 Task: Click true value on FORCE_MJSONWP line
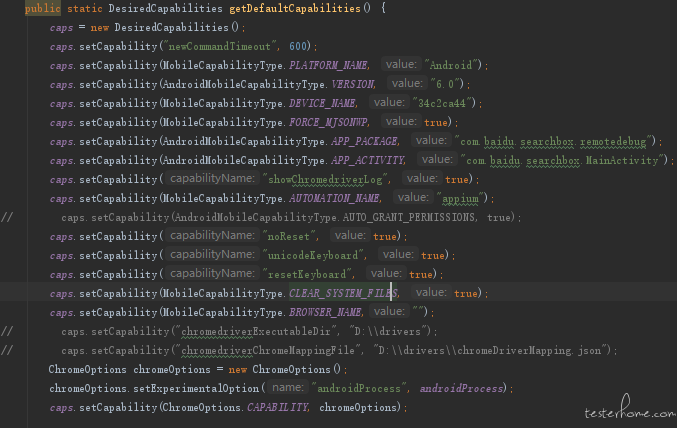point(436,122)
